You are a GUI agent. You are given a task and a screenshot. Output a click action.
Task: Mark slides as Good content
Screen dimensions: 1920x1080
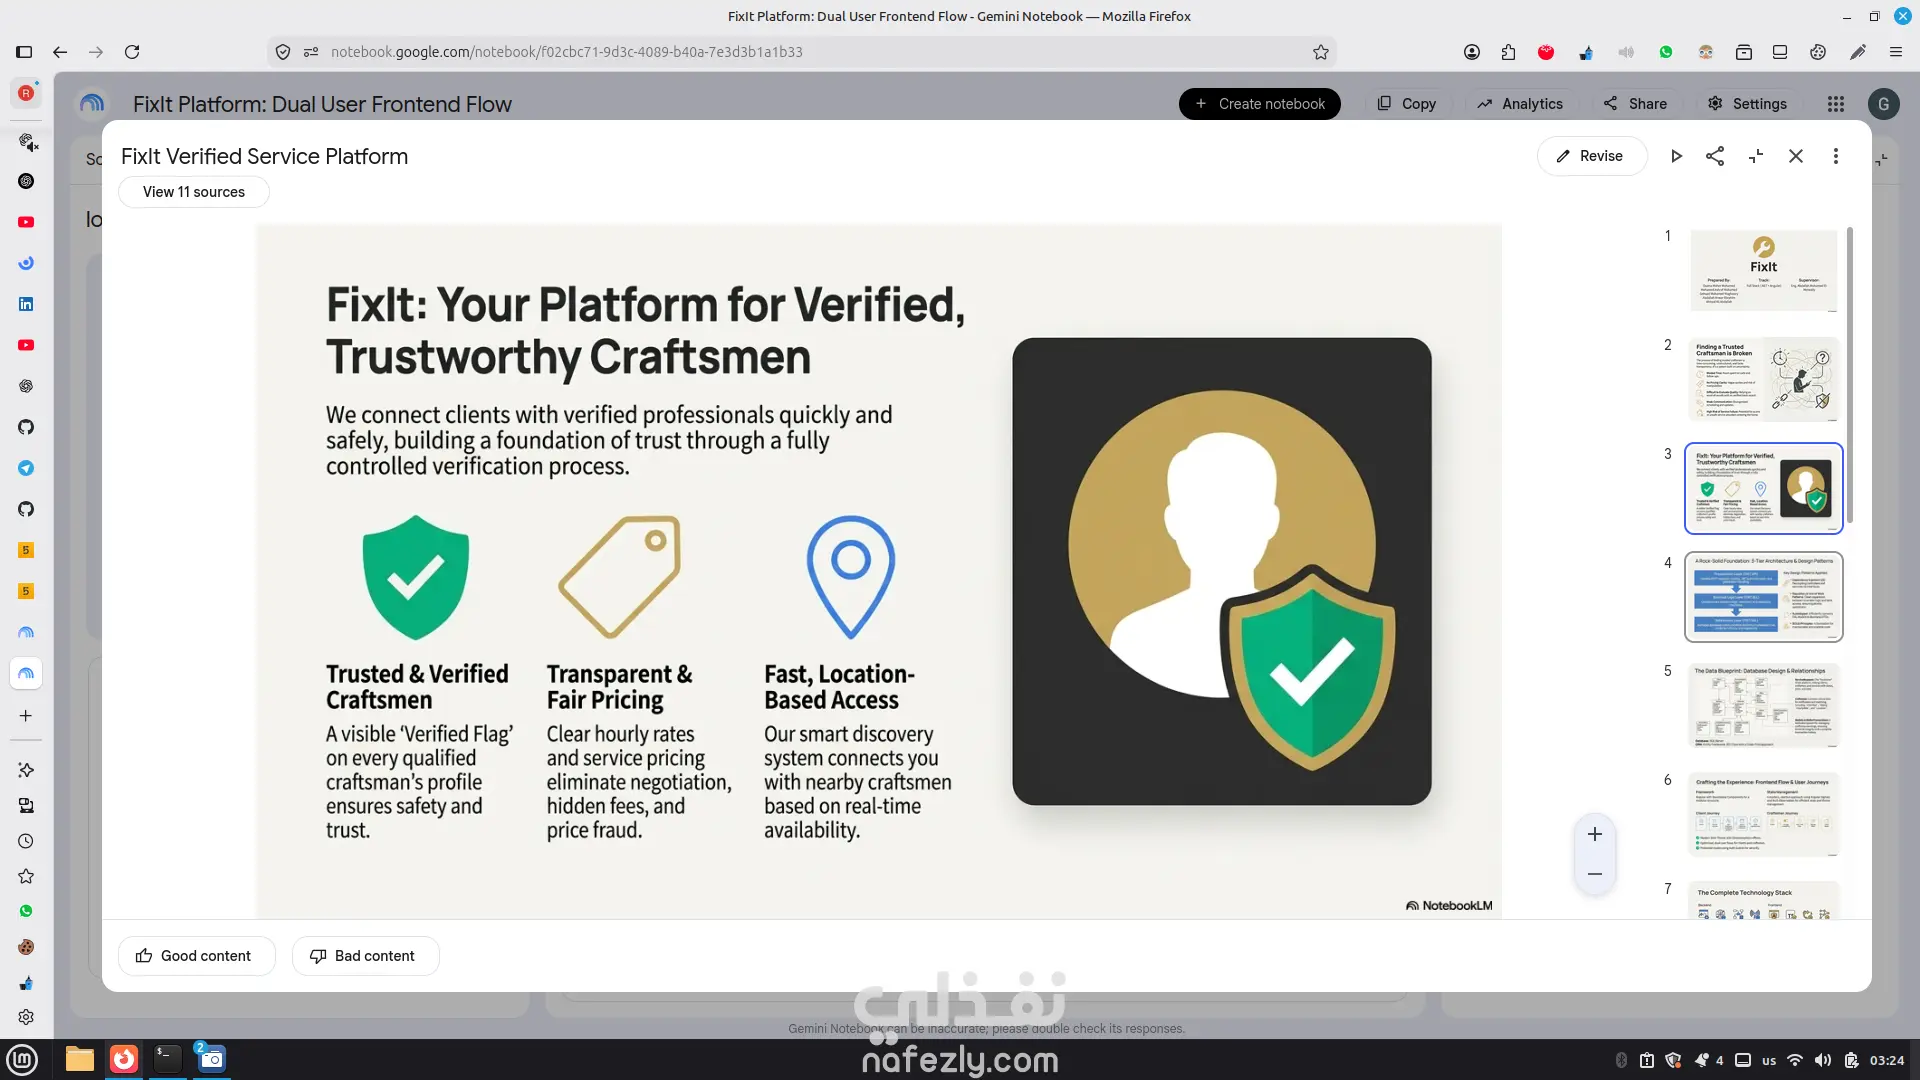click(x=196, y=956)
